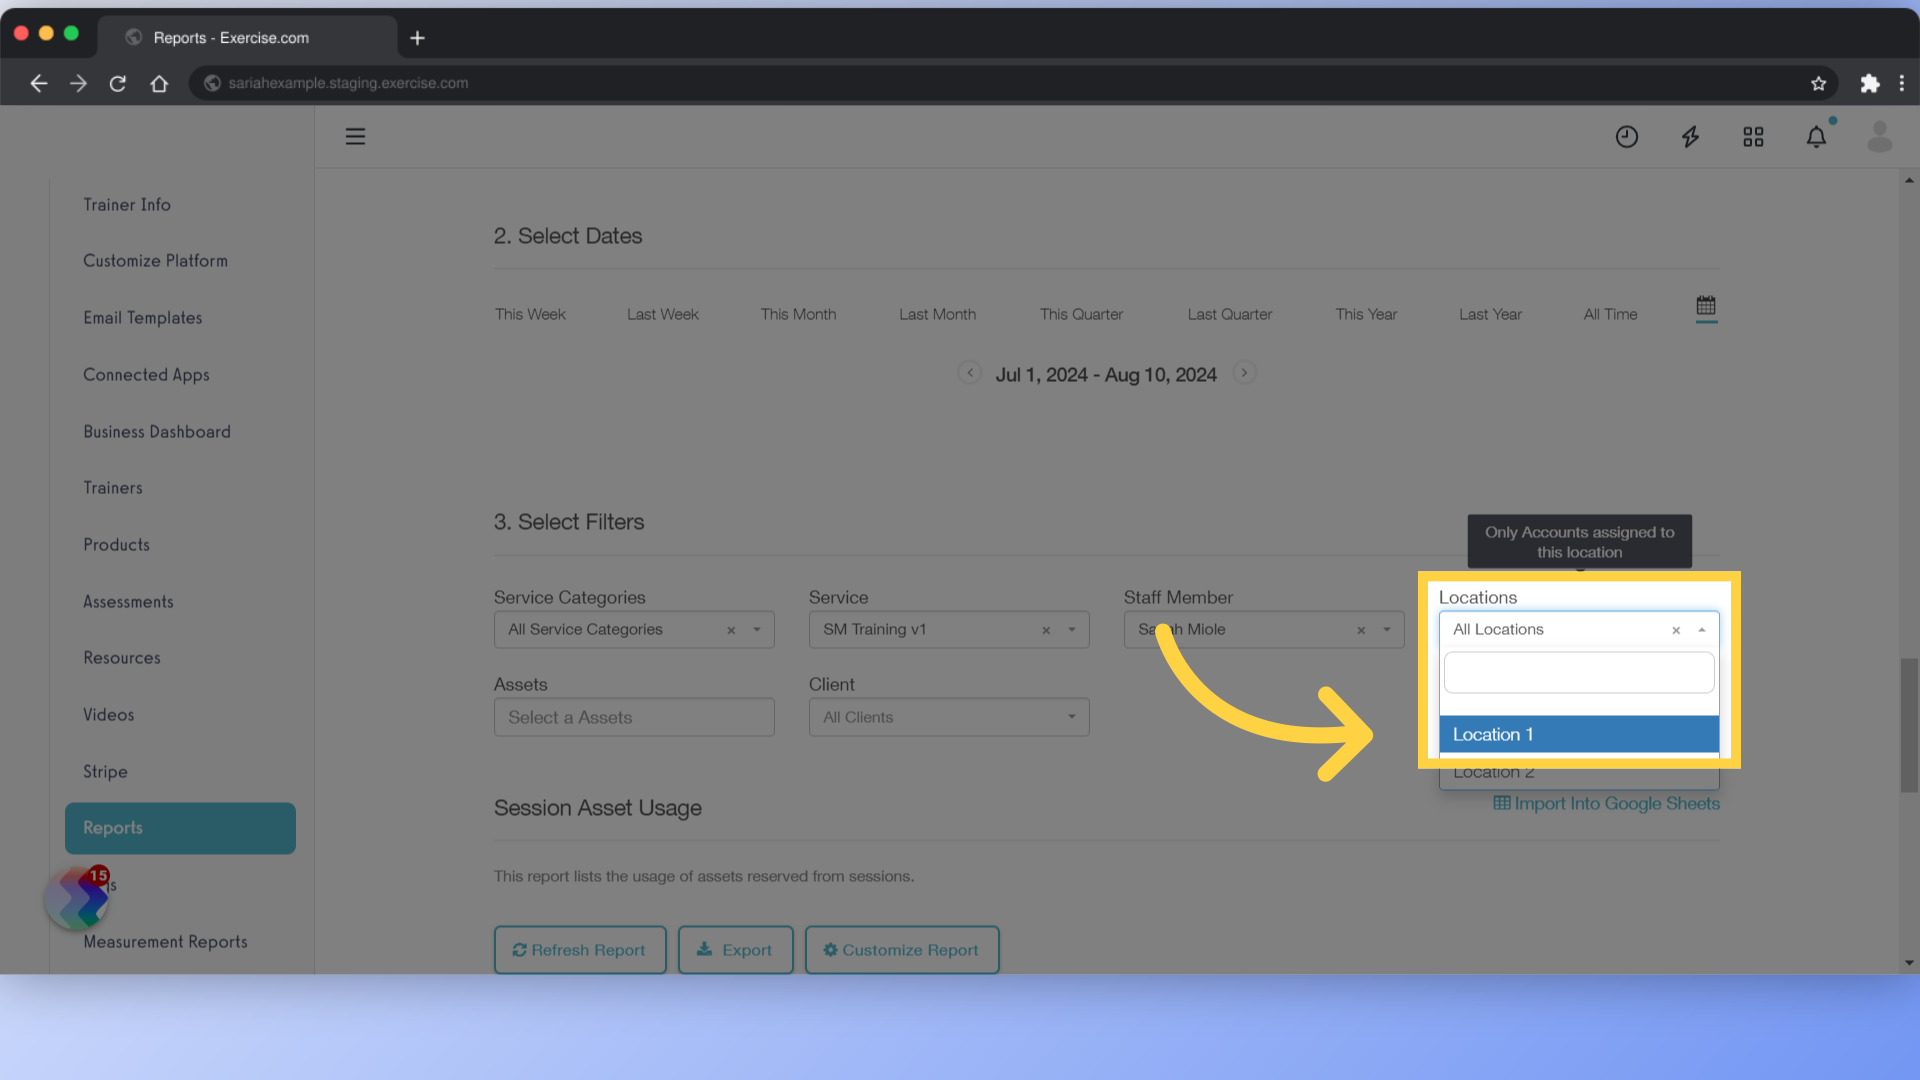
Task: Open Videos in the sidebar
Action: pos(109,715)
